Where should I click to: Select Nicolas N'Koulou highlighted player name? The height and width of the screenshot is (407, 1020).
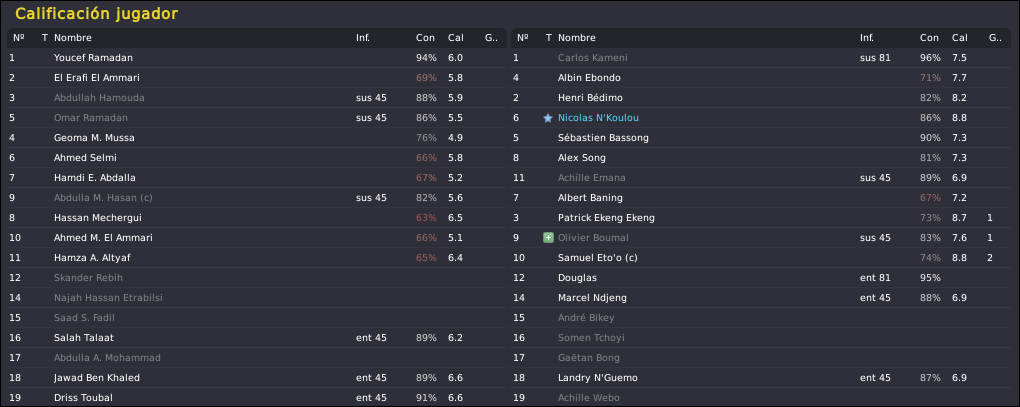point(598,118)
